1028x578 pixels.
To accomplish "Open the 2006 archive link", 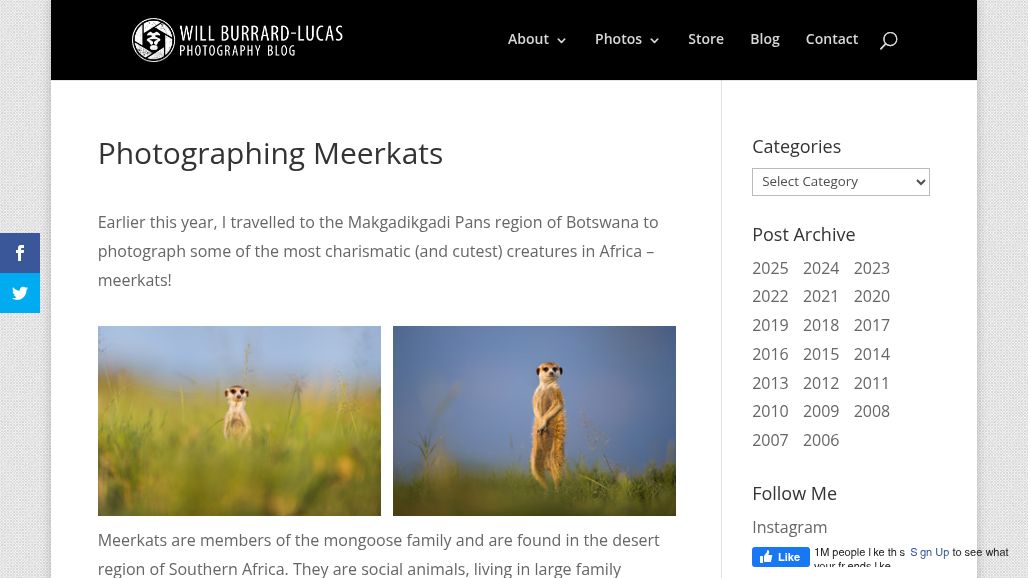I will (x=820, y=440).
